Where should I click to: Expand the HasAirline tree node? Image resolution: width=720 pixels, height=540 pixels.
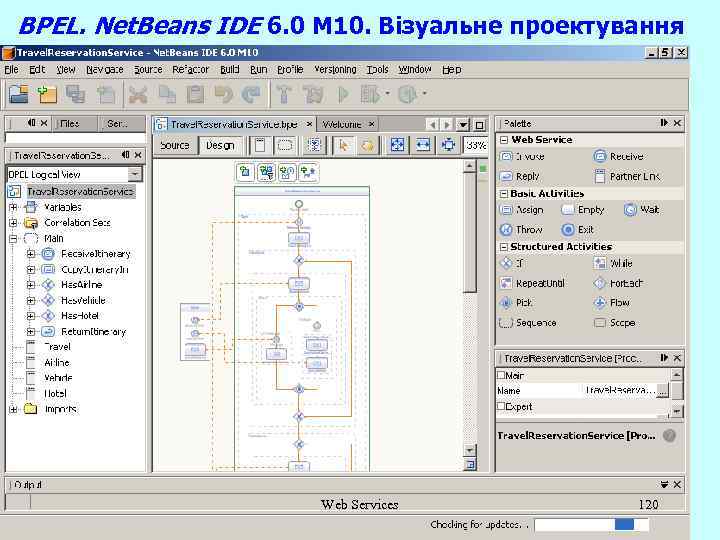tap(30, 285)
